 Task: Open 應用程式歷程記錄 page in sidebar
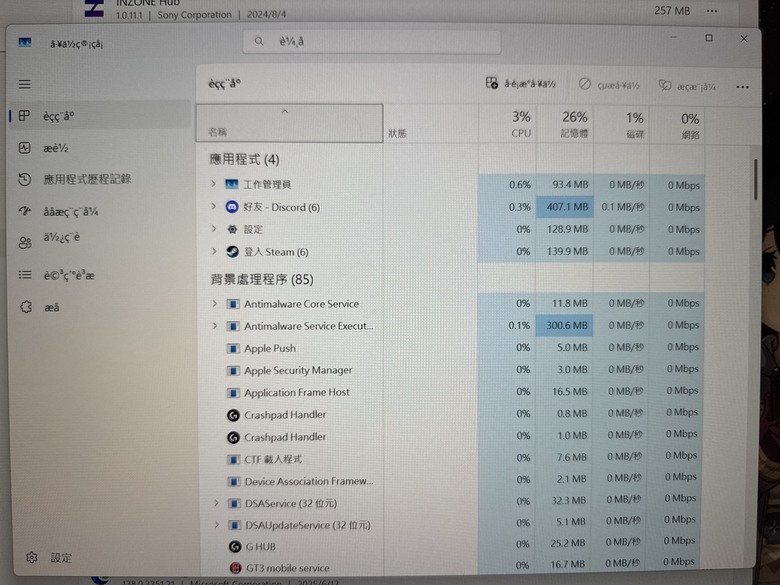(x=87, y=179)
